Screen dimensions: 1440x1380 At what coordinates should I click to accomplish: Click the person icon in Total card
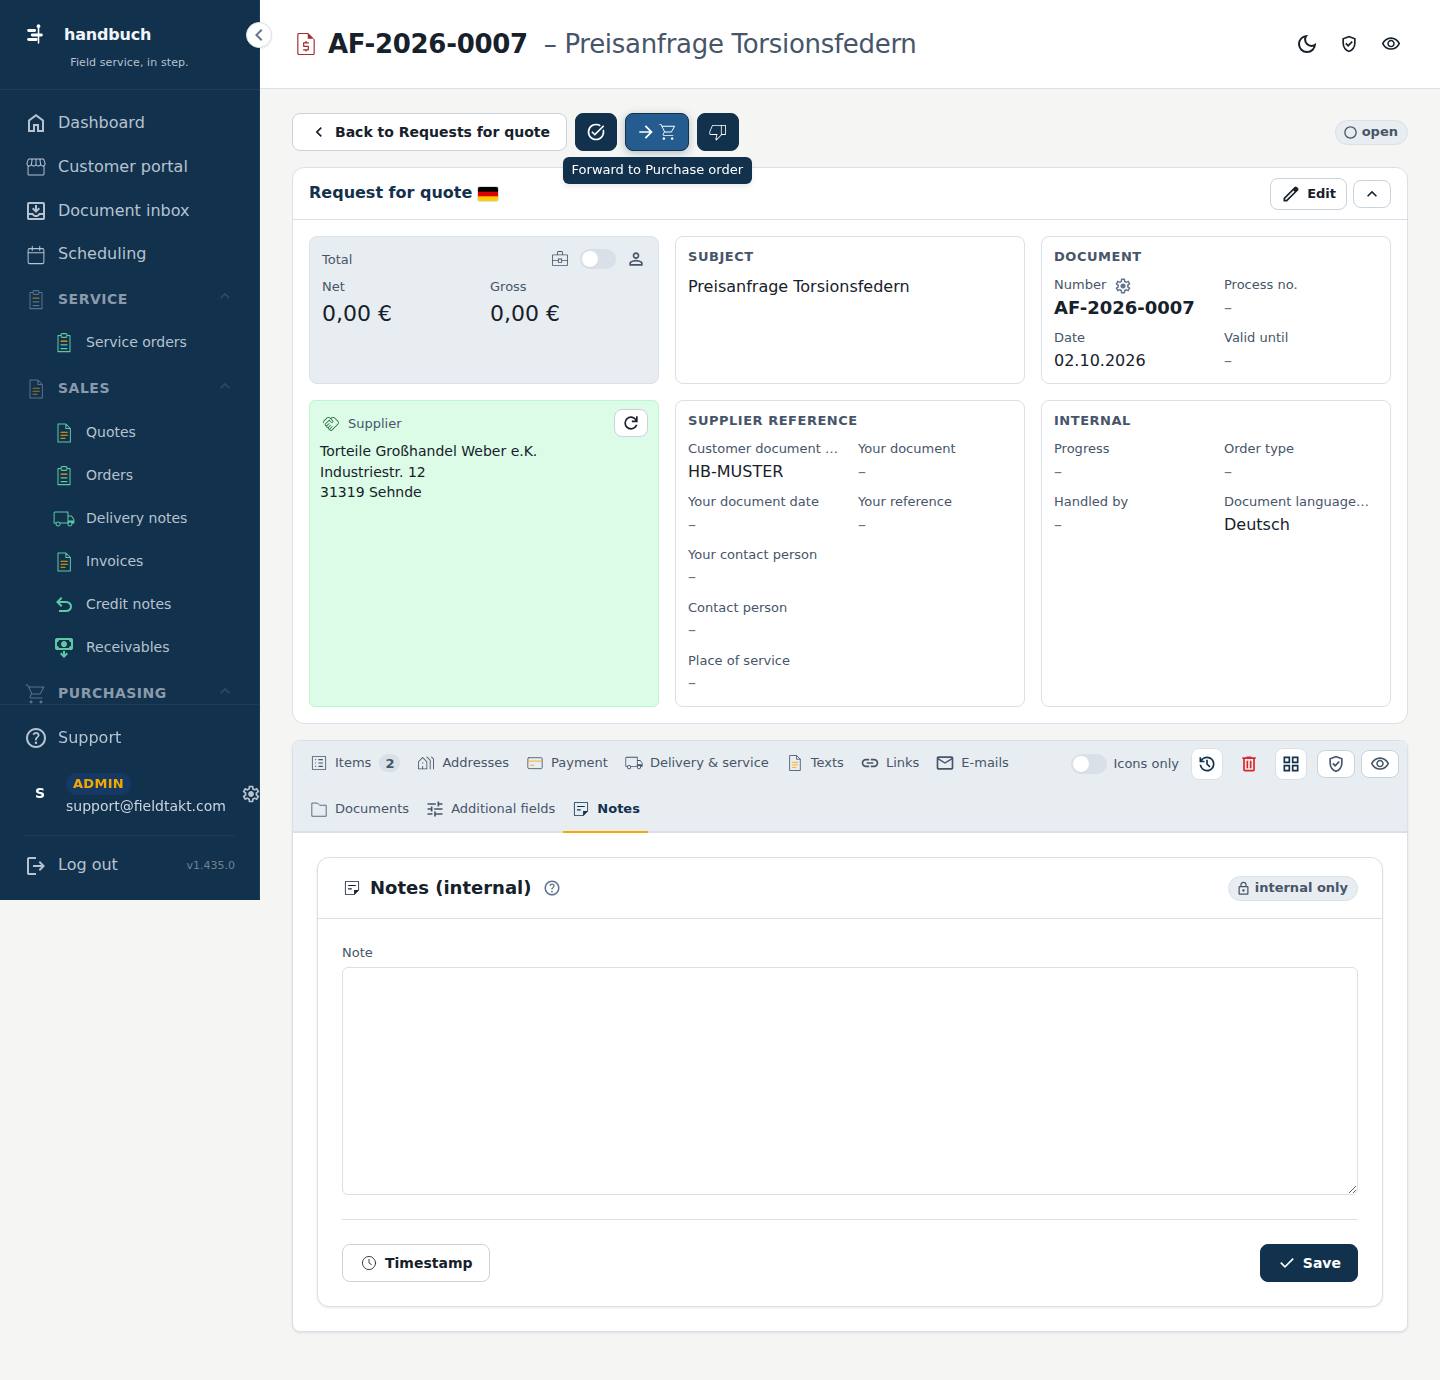[636, 260]
